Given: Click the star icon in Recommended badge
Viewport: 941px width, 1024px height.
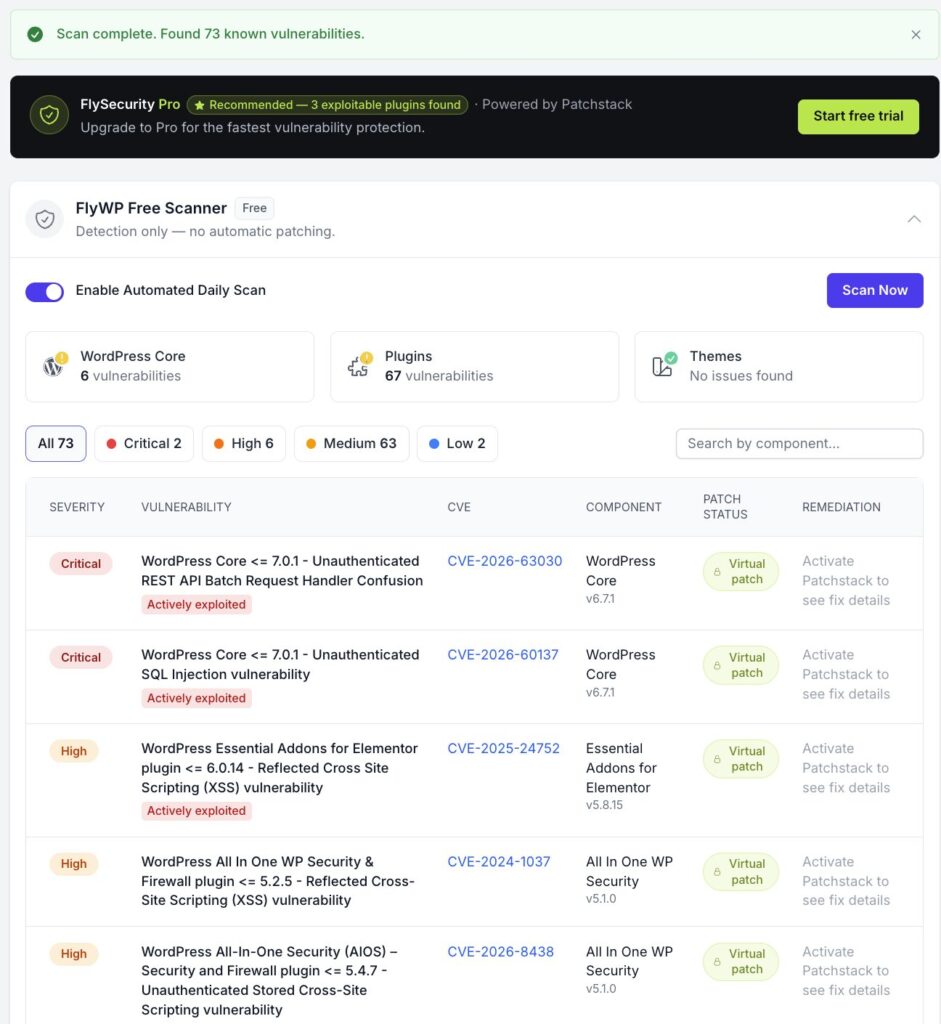Looking at the screenshot, I should pyautogui.click(x=199, y=105).
